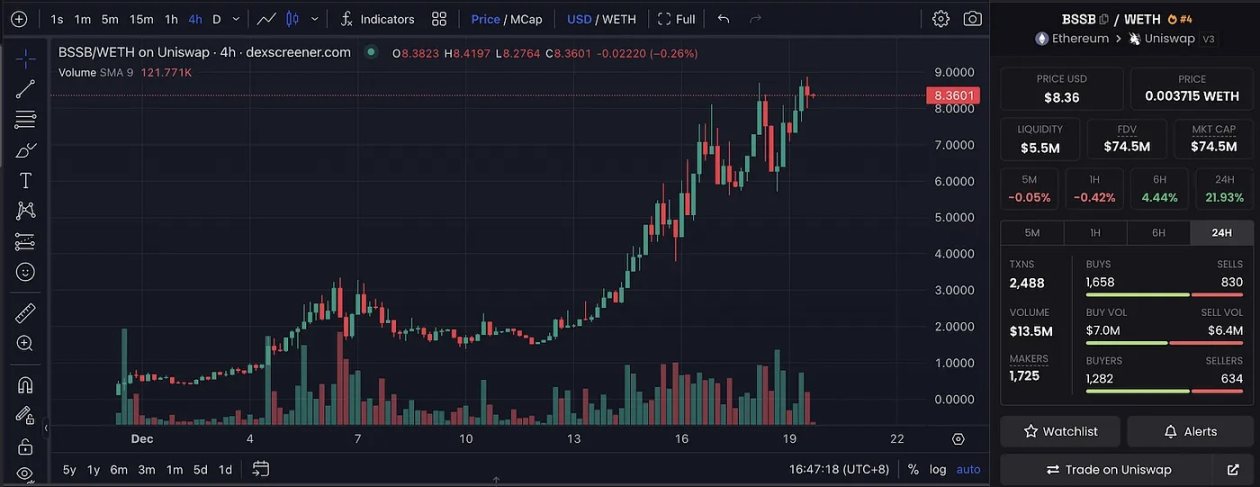Select the 15m timeframe
Image resolution: width=1260 pixels, height=487 pixels.
point(141,19)
